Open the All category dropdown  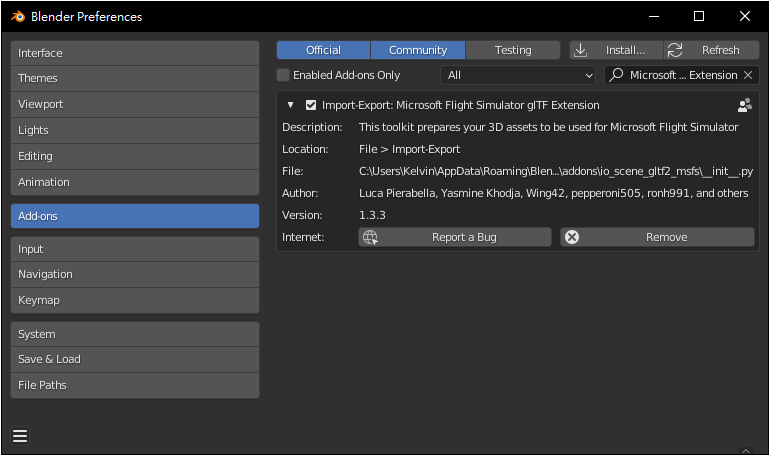[x=518, y=75]
